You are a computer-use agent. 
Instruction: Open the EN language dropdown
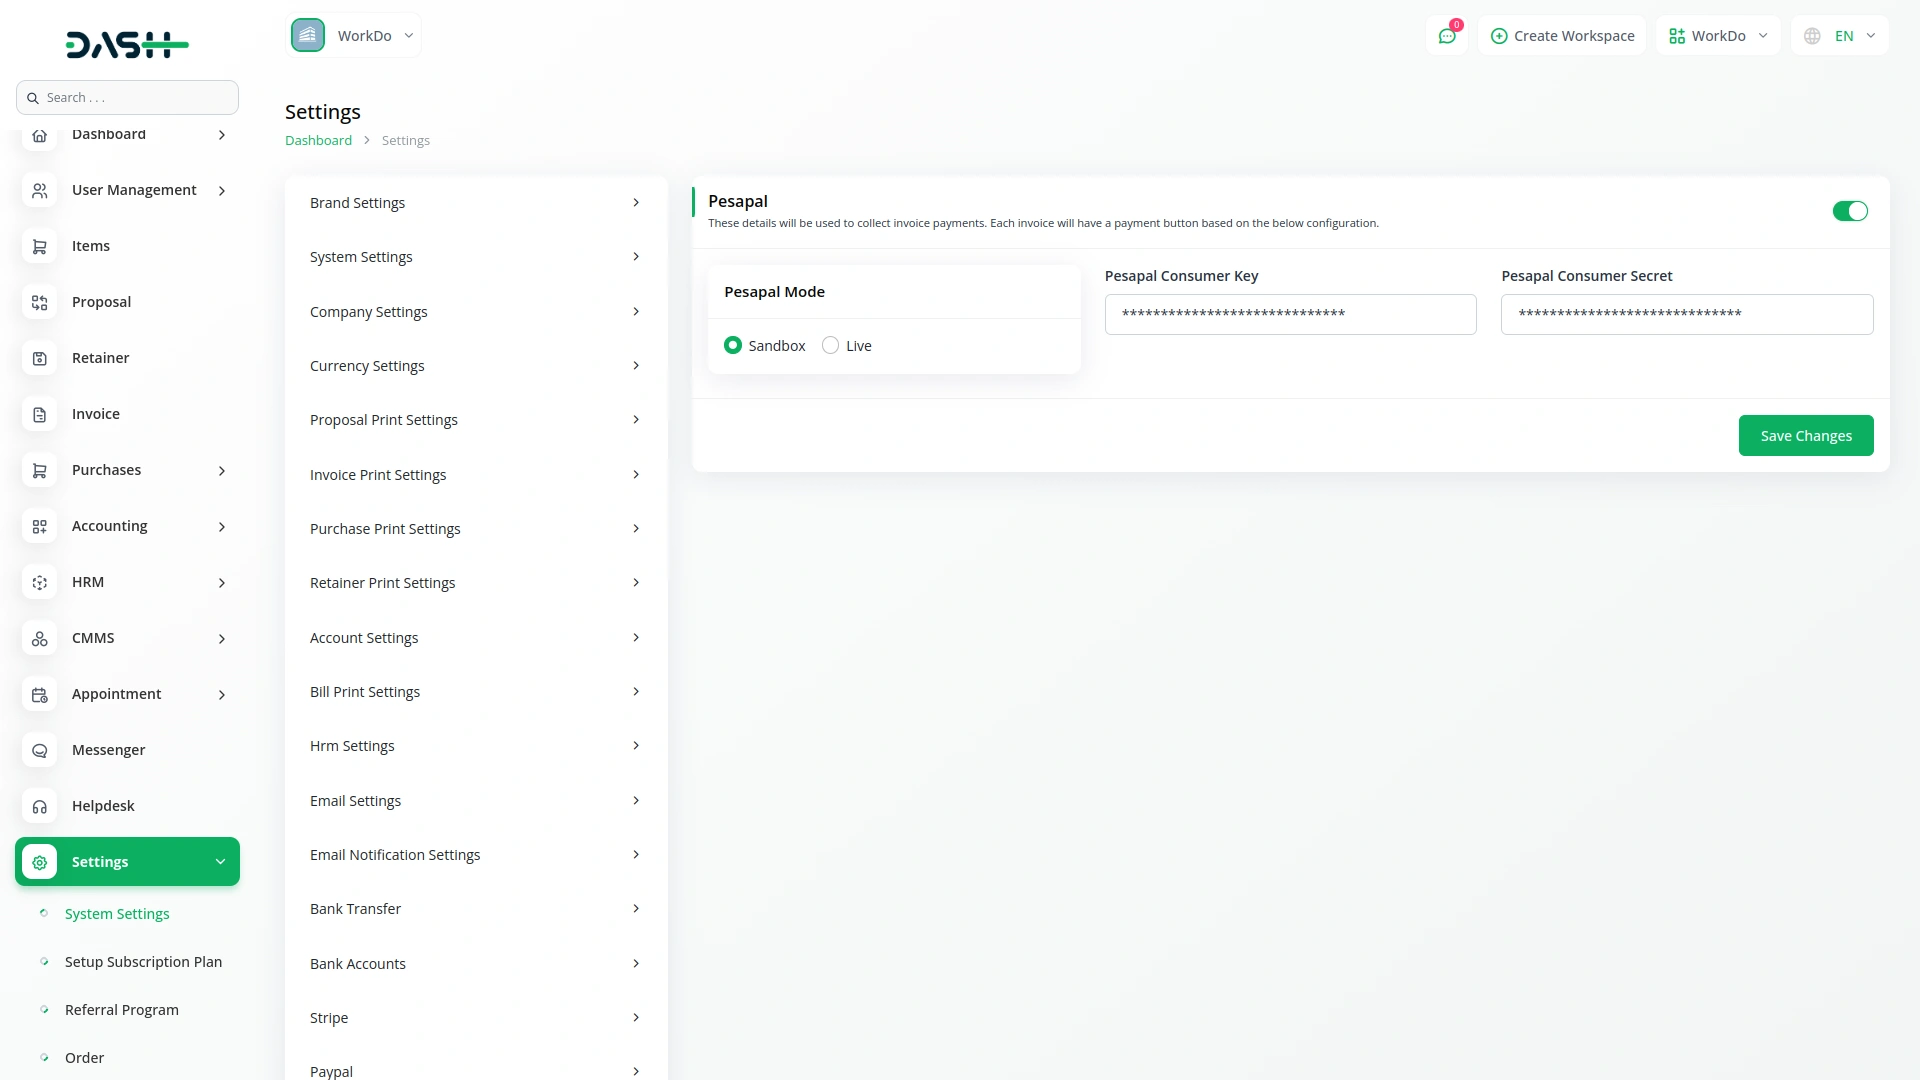point(1840,36)
